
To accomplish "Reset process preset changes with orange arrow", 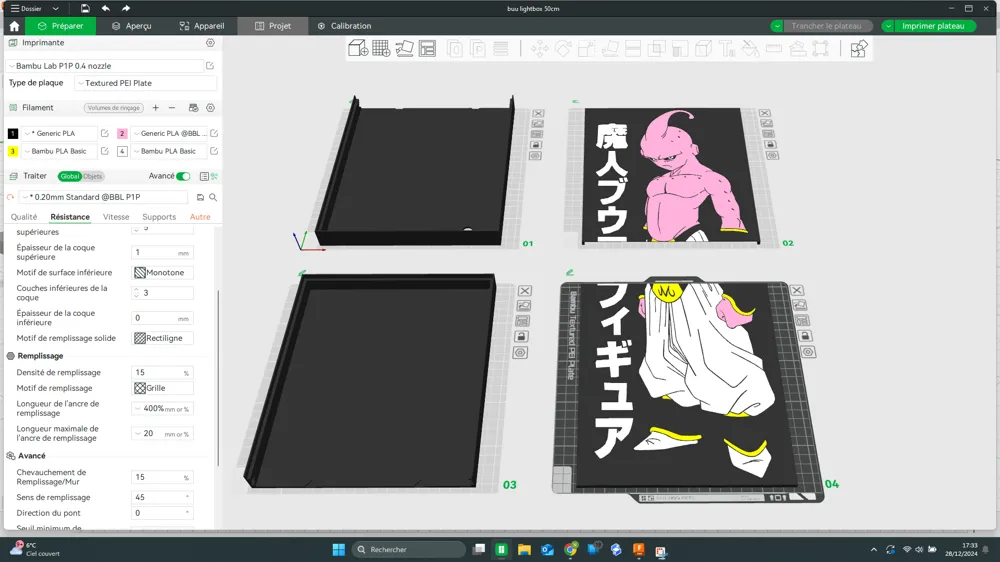I will click(x=11, y=197).
